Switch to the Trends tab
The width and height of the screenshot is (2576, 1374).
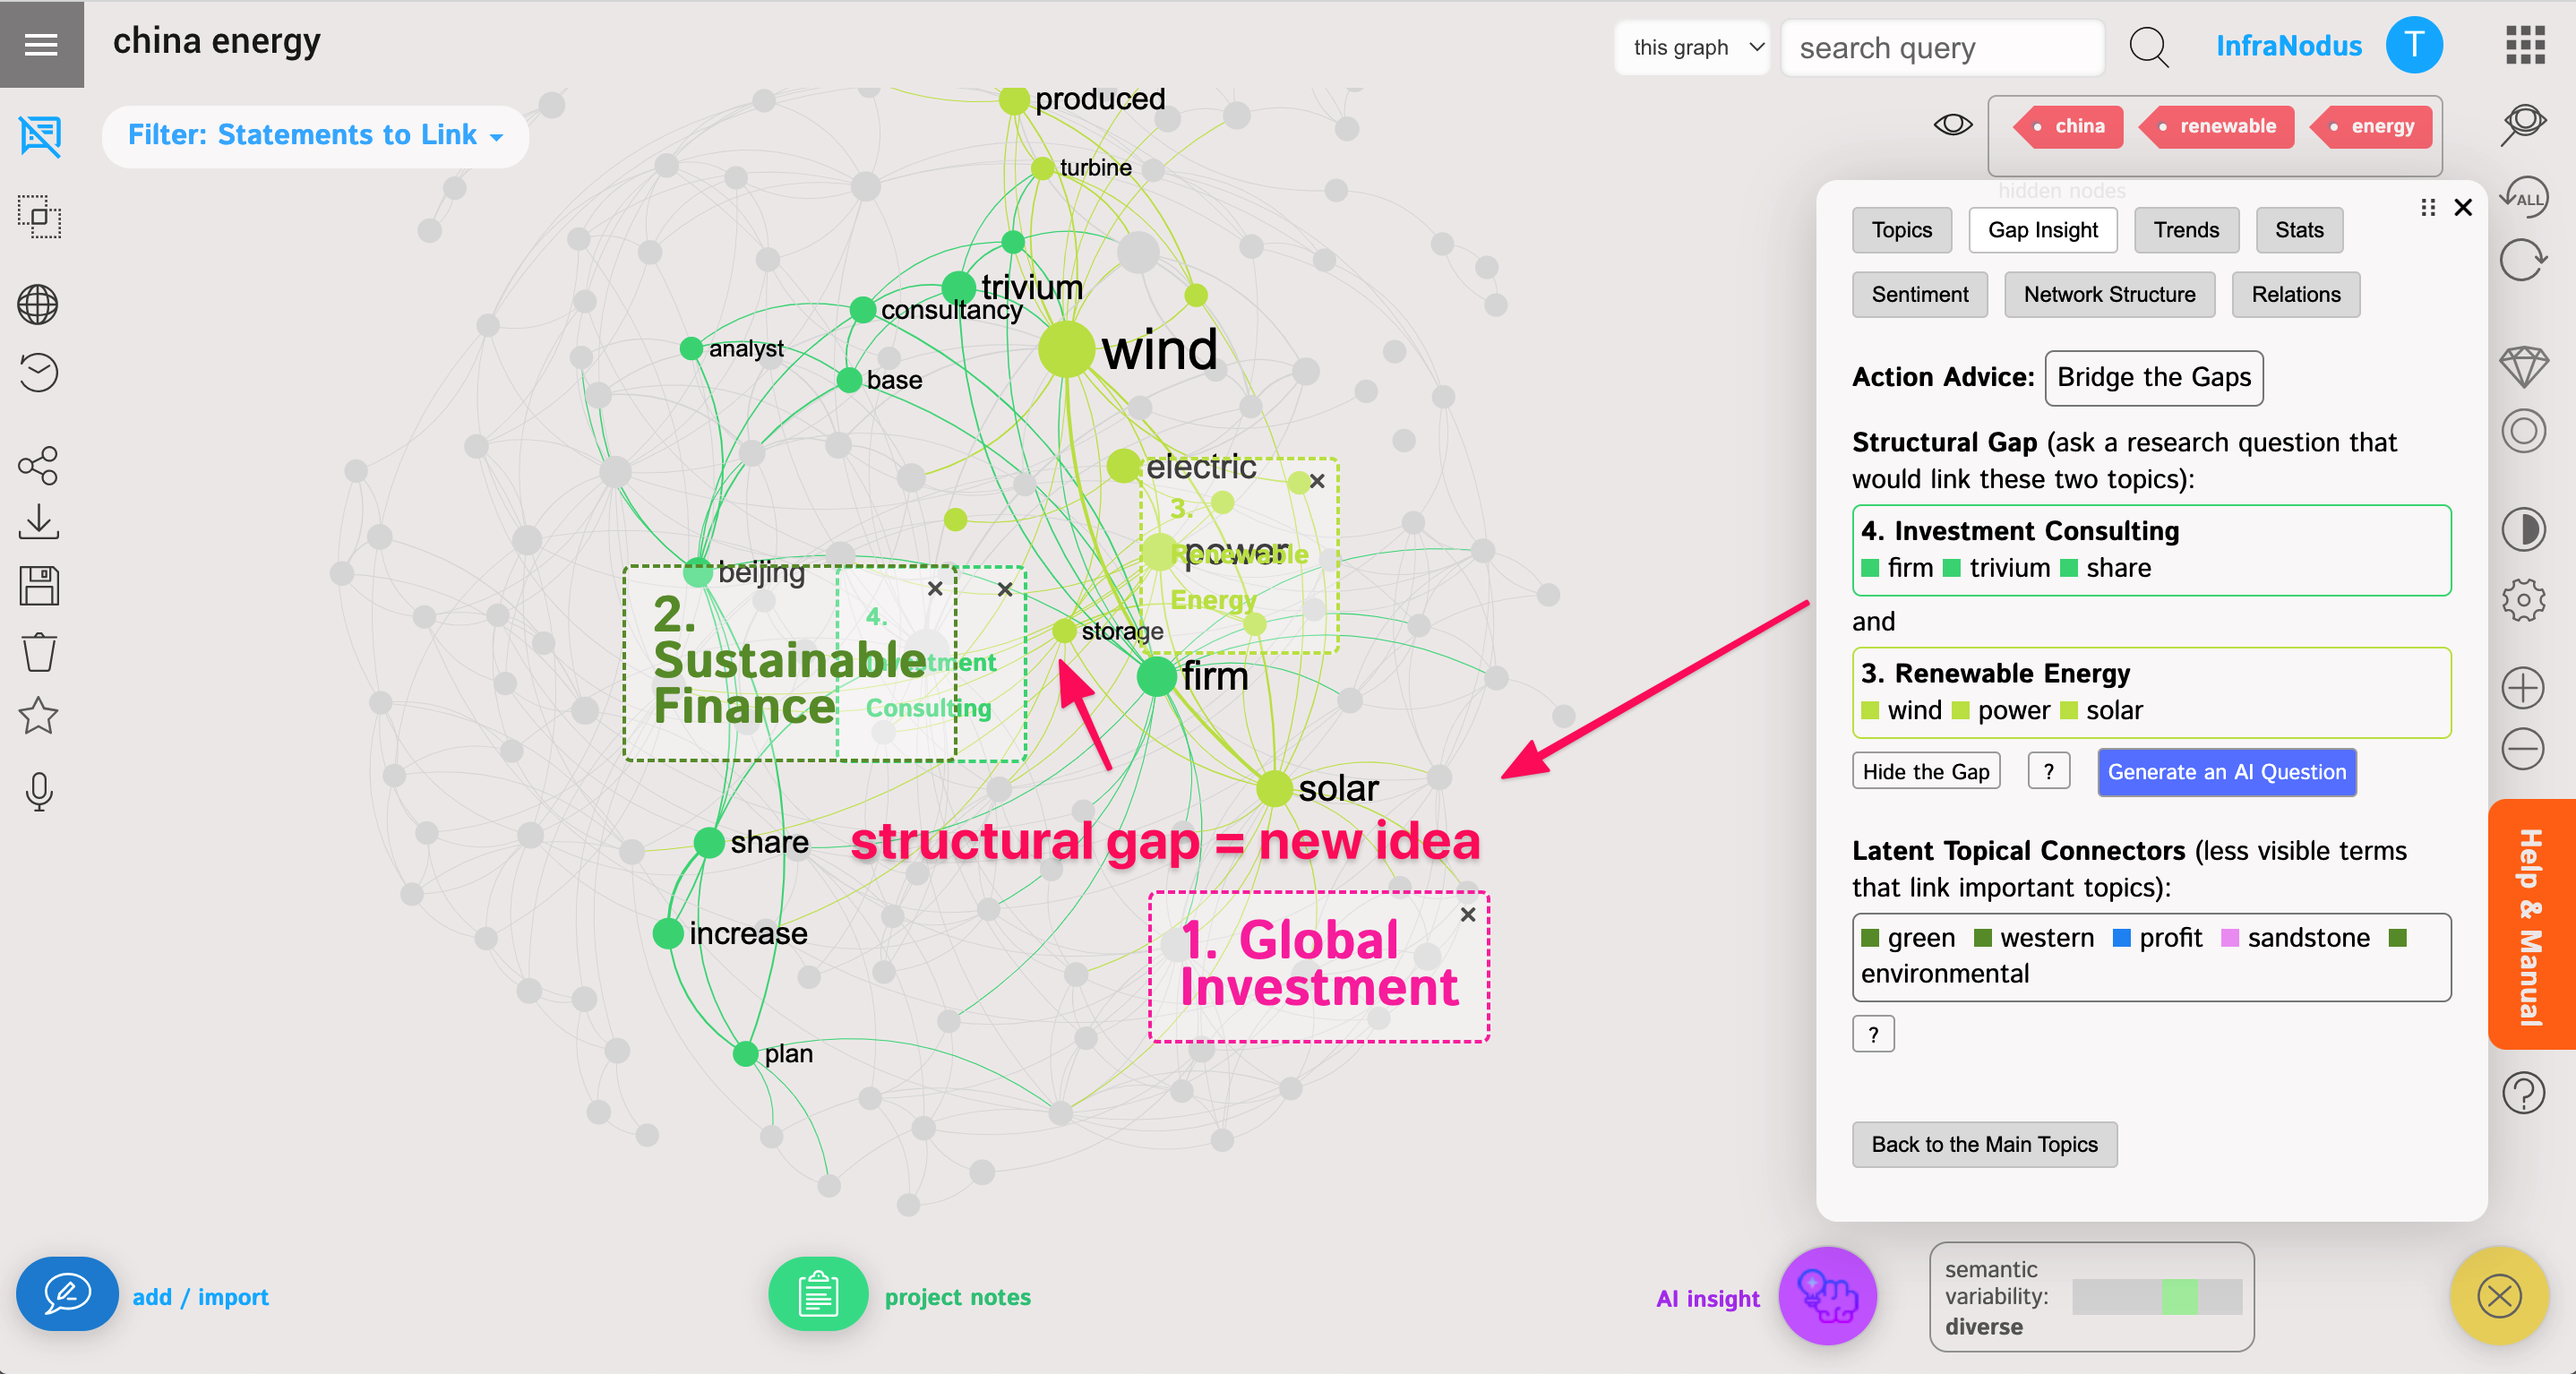coord(2186,230)
